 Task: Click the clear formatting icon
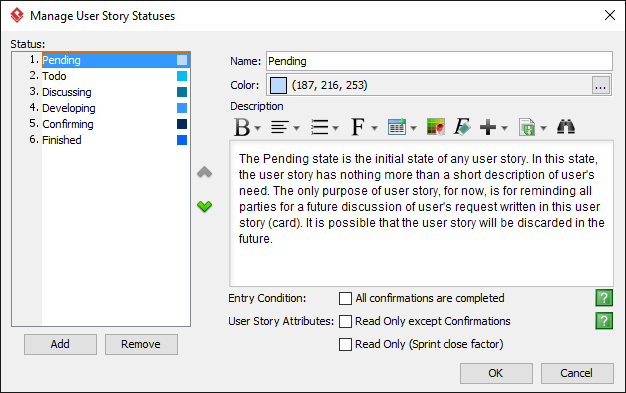[462, 127]
